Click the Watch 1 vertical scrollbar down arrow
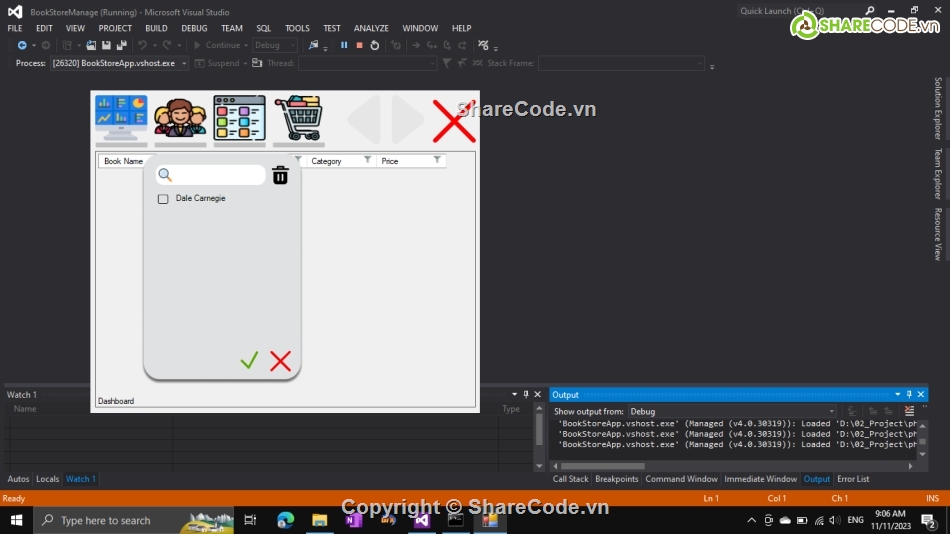Viewport: 950px width, 534px height. point(539,466)
